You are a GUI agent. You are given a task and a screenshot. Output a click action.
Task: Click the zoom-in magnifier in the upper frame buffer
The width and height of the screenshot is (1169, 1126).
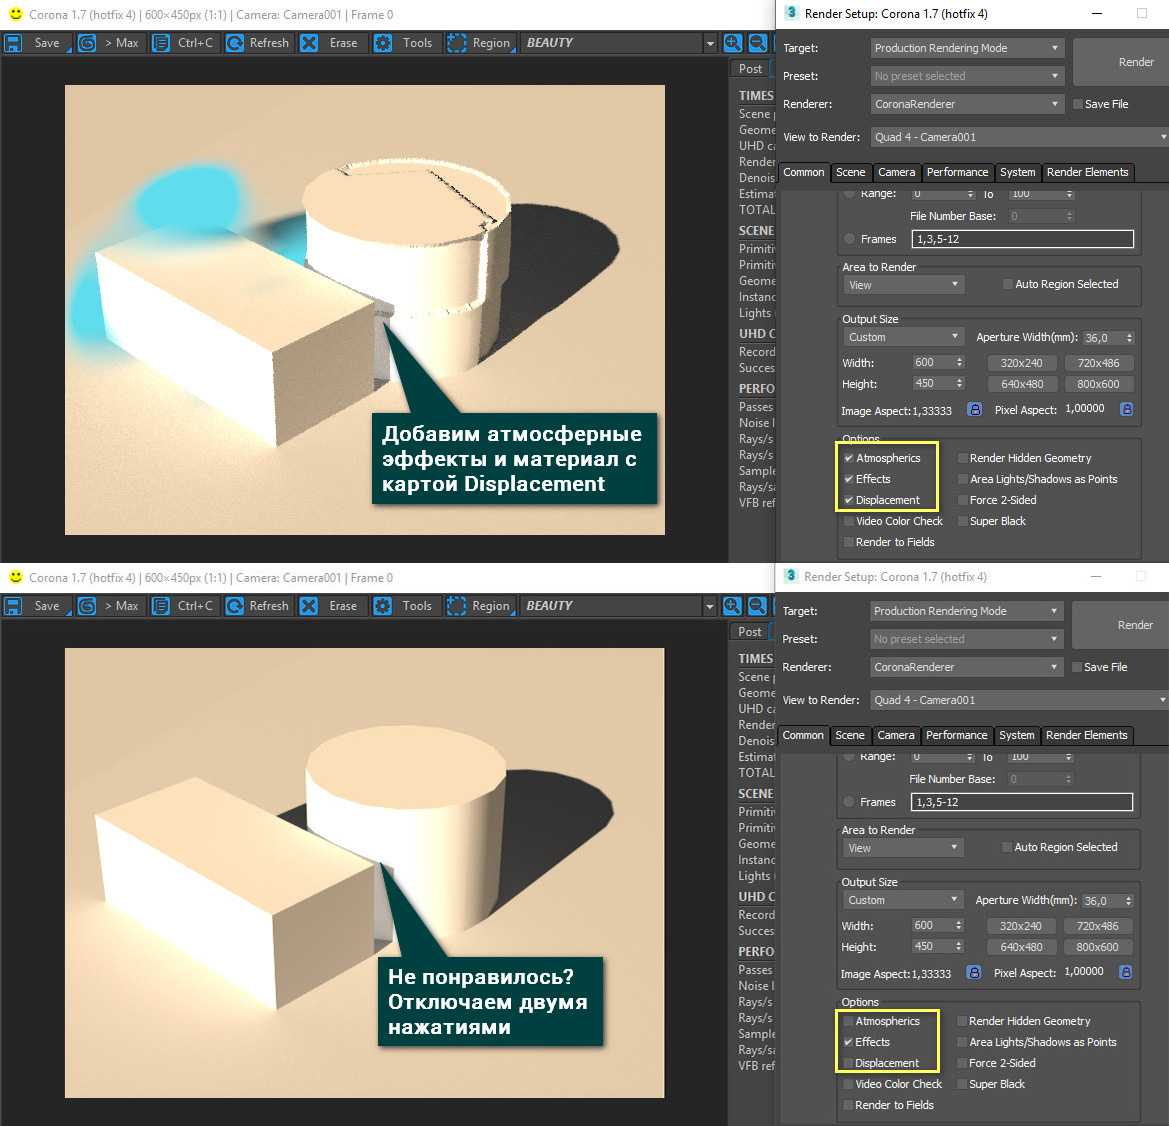(733, 43)
